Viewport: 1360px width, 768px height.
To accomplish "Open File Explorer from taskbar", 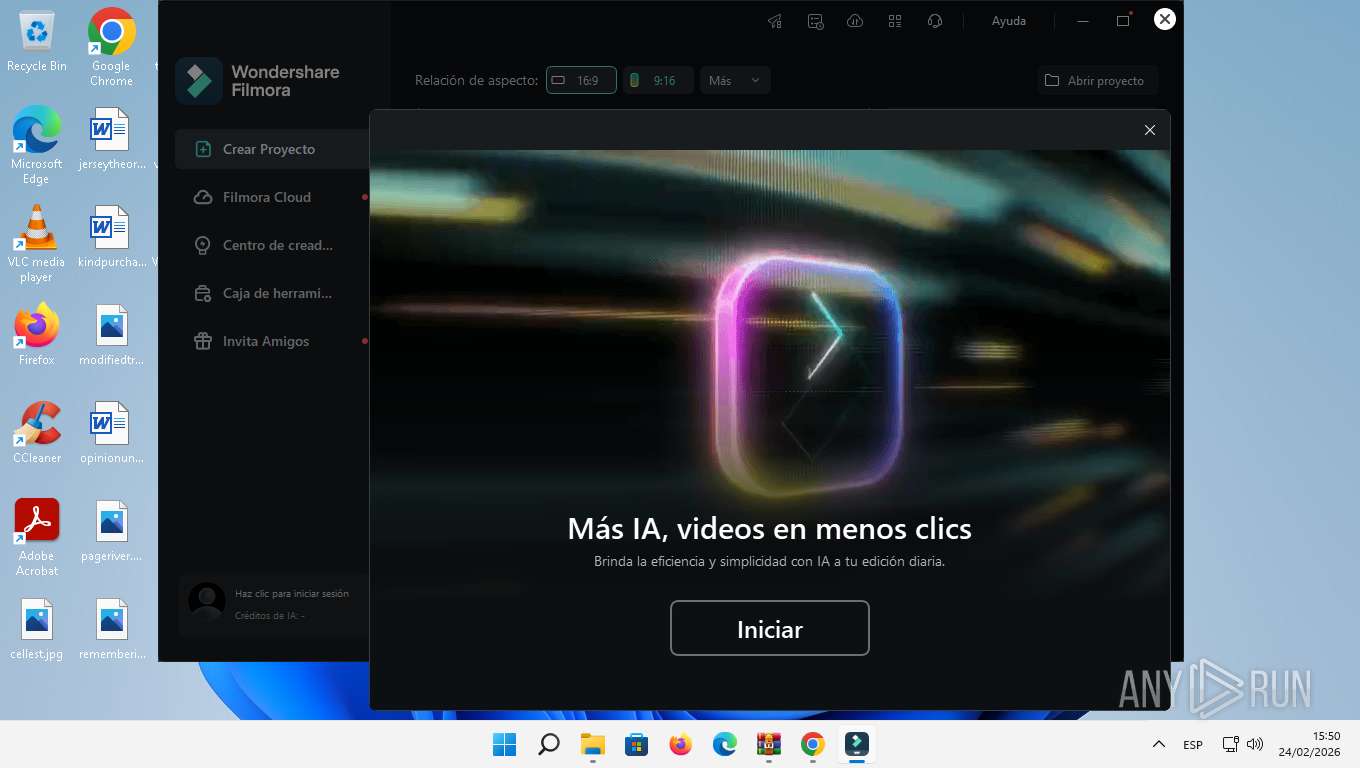I will (593, 744).
